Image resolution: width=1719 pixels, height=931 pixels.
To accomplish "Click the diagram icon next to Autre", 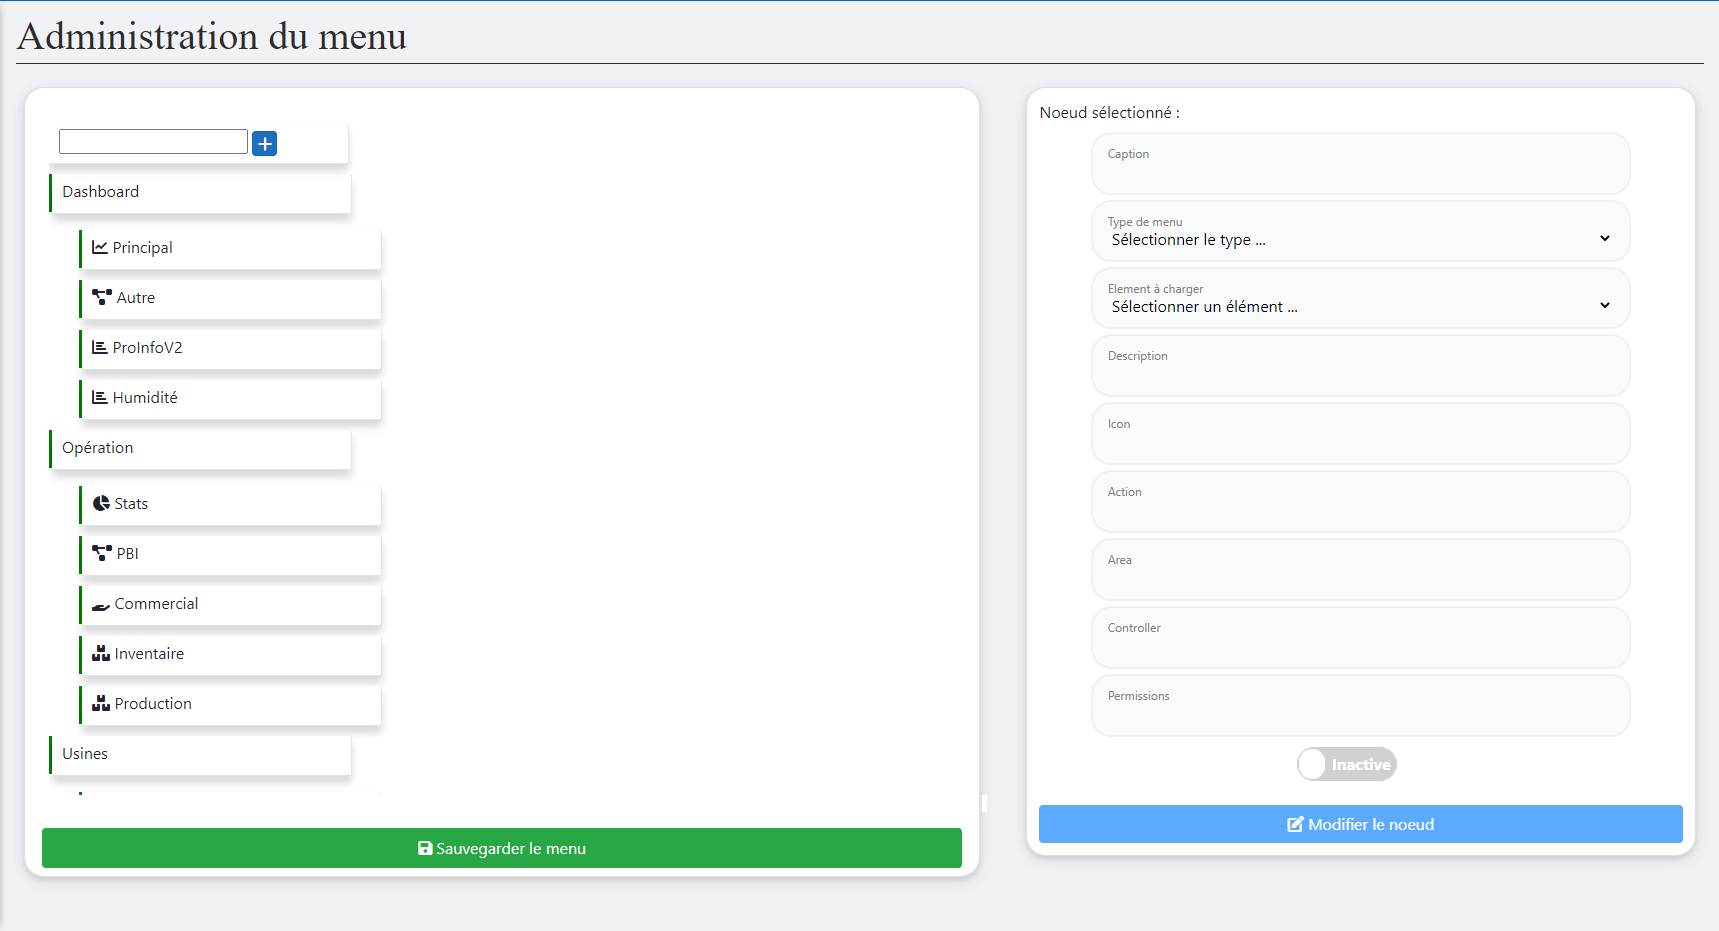I will [101, 297].
